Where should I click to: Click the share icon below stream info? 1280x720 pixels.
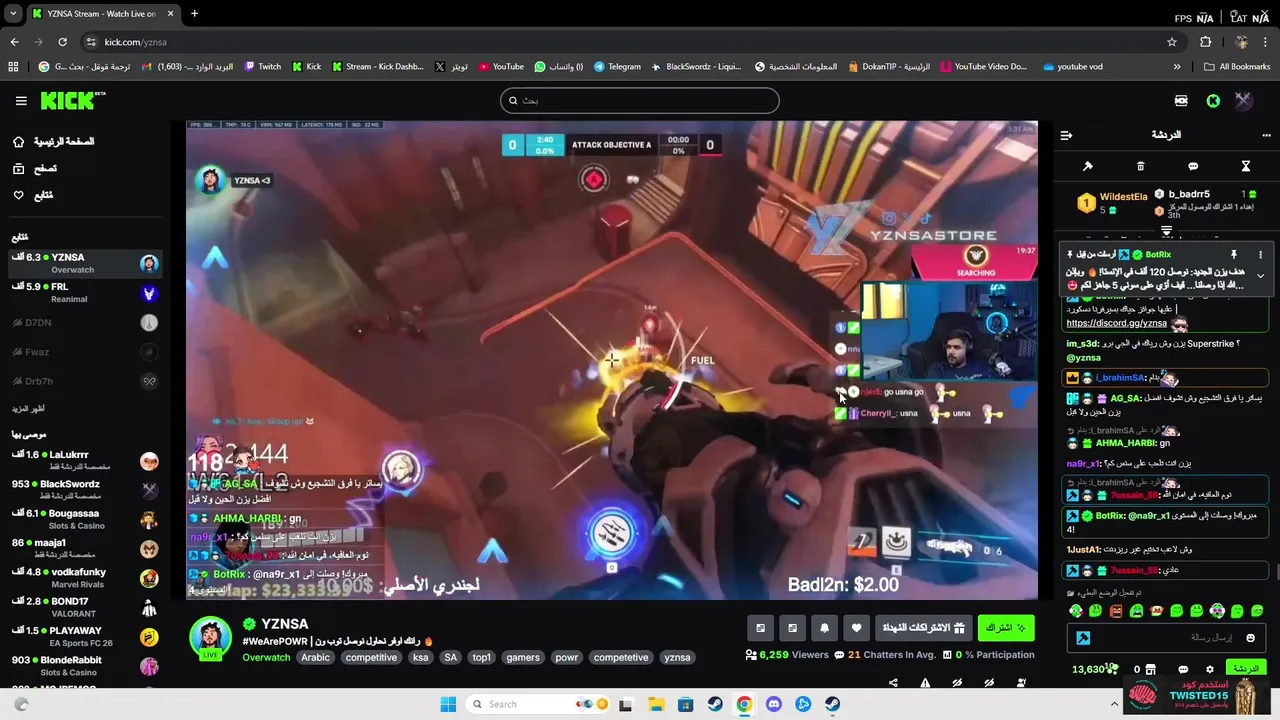pyautogui.click(x=893, y=683)
